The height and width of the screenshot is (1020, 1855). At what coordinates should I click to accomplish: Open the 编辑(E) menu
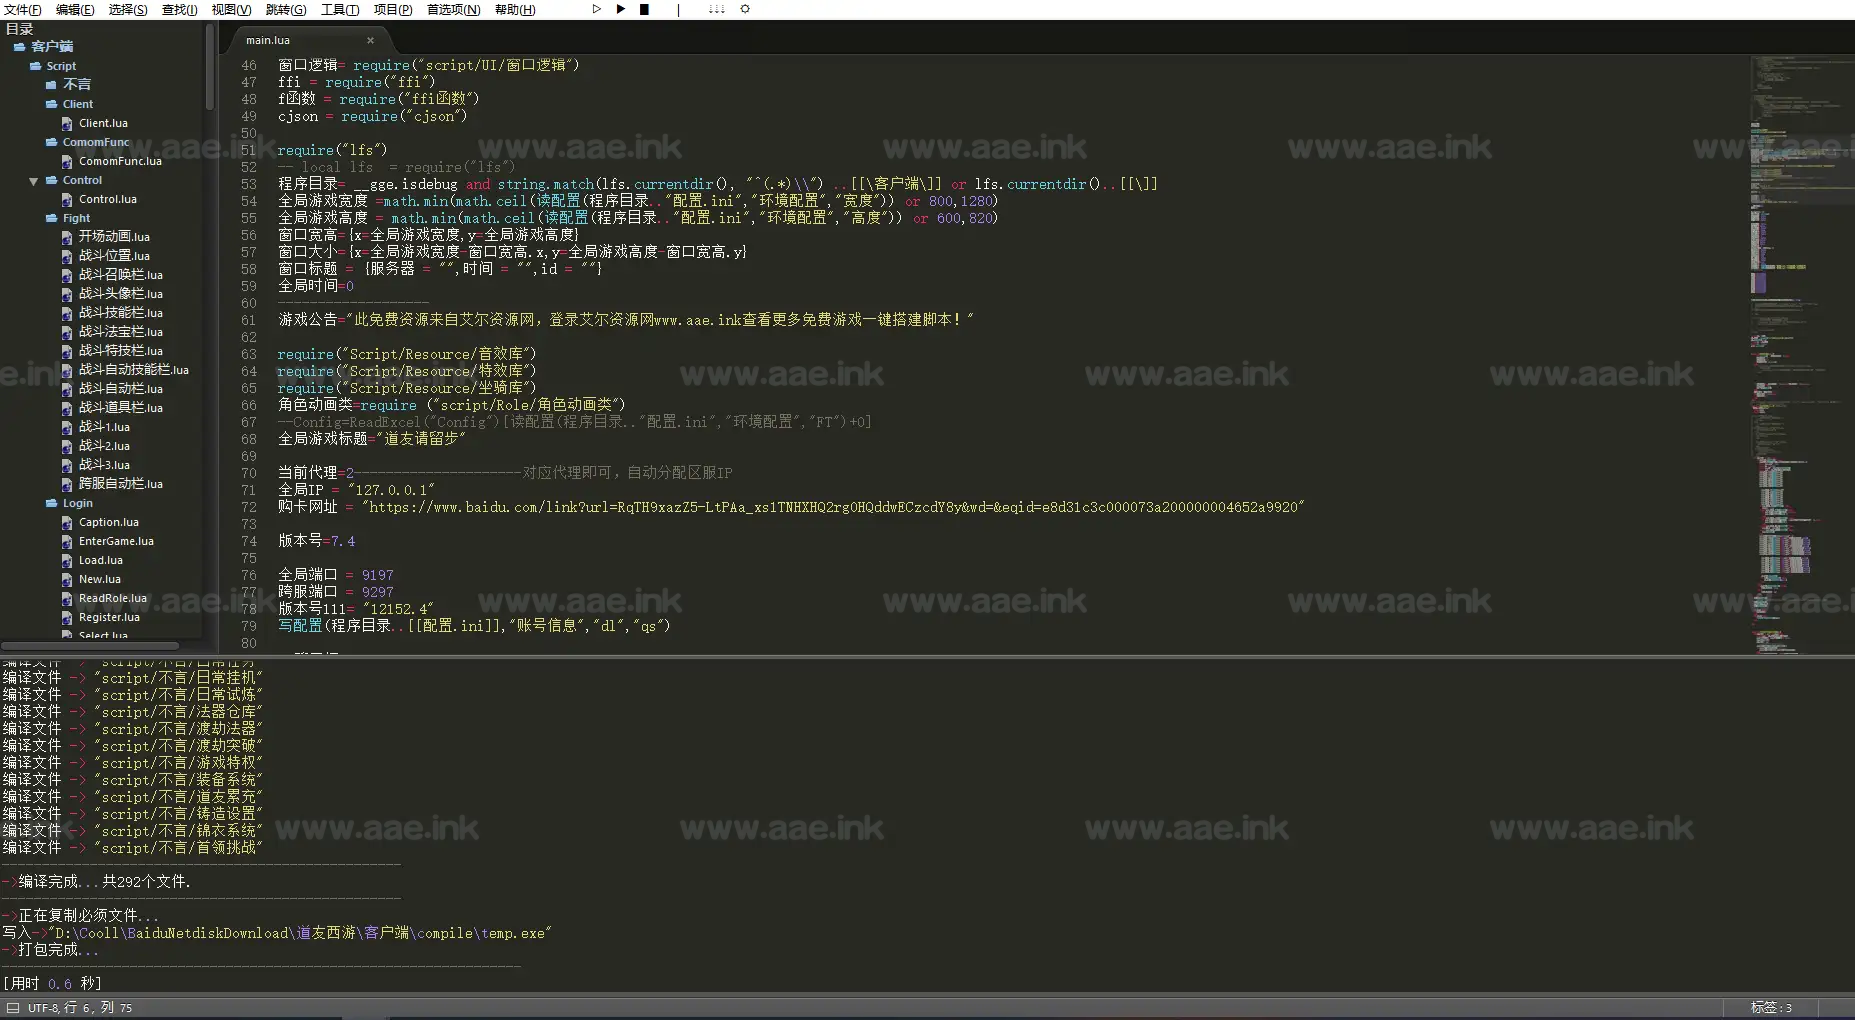click(x=75, y=10)
